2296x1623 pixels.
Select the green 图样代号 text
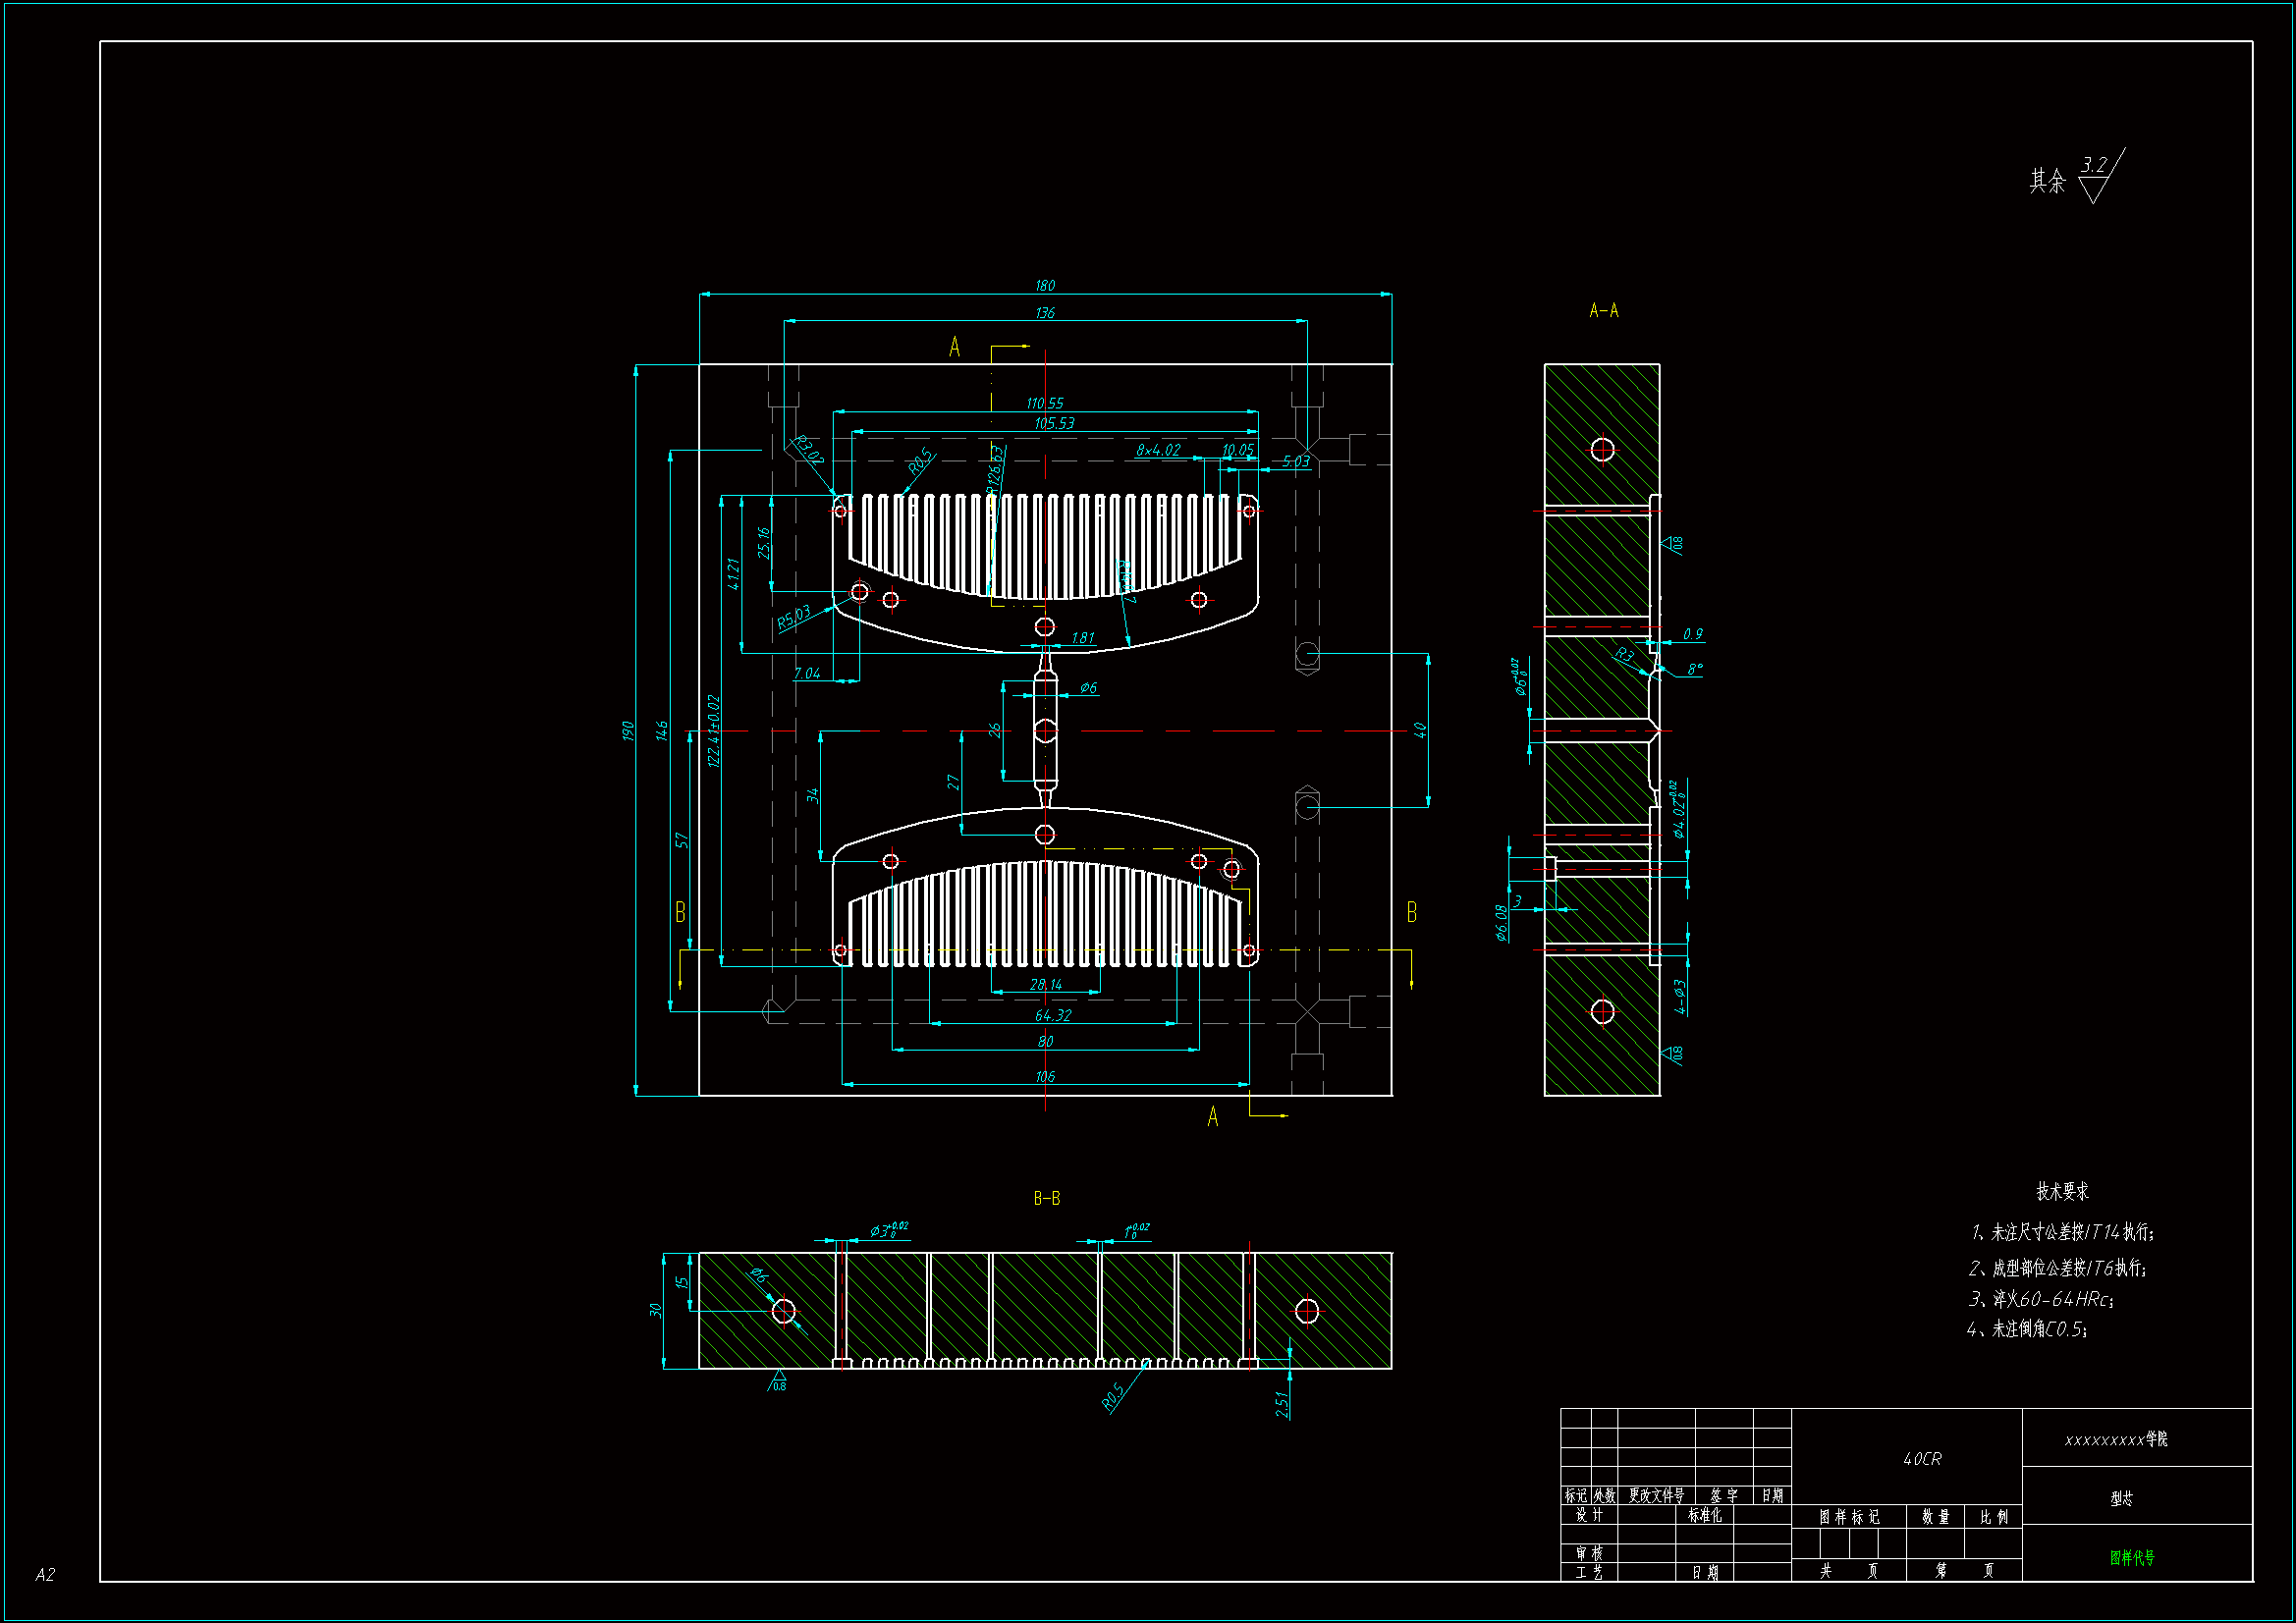point(2132,1558)
